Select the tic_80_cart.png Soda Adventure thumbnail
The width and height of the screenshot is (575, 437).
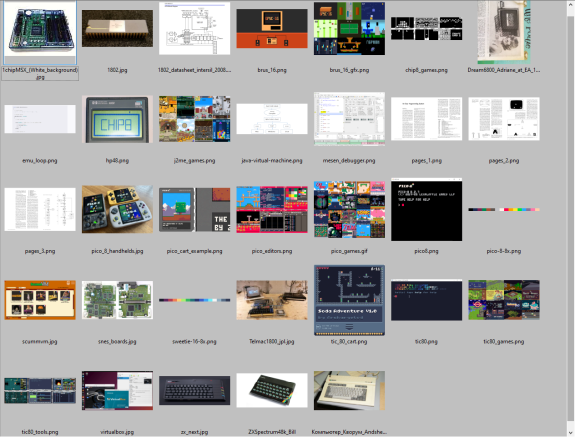[x=349, y=300]
